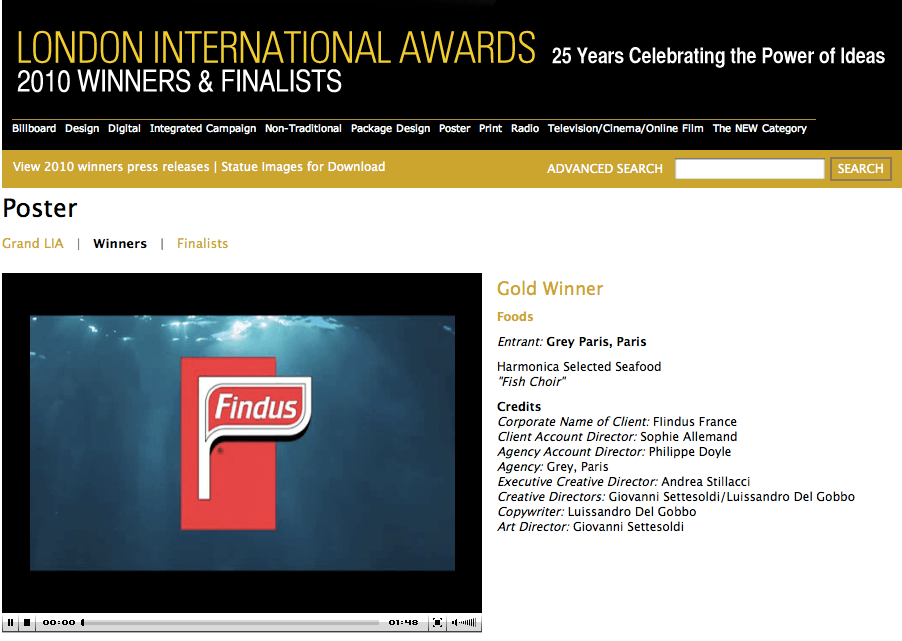This screenshot has height=641, width=902.
Task: Open the Television/Cinema/Online Film category
Action: click(x=625, y=128)
